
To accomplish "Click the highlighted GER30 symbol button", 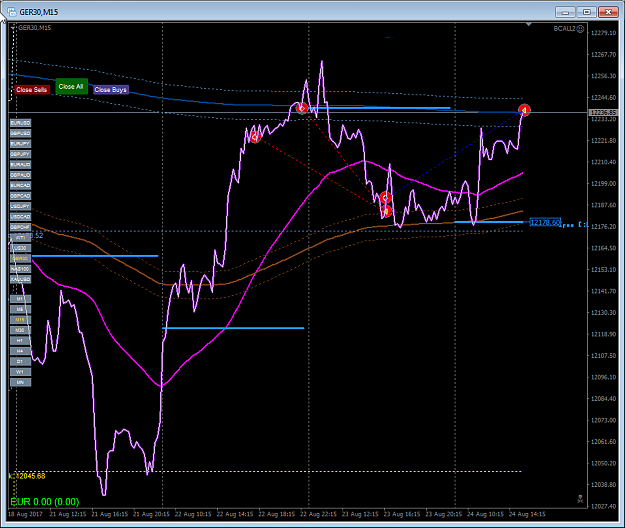I will [20, 259].
